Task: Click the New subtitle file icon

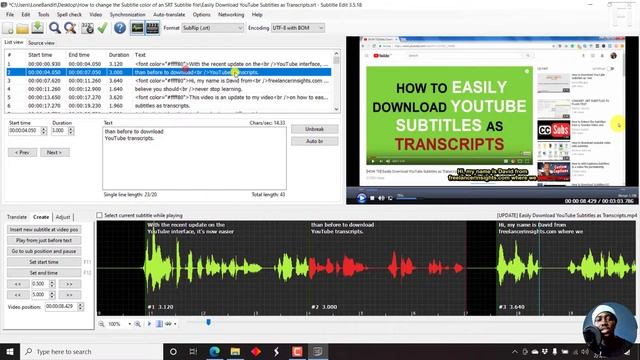Action: click(8, 28)
